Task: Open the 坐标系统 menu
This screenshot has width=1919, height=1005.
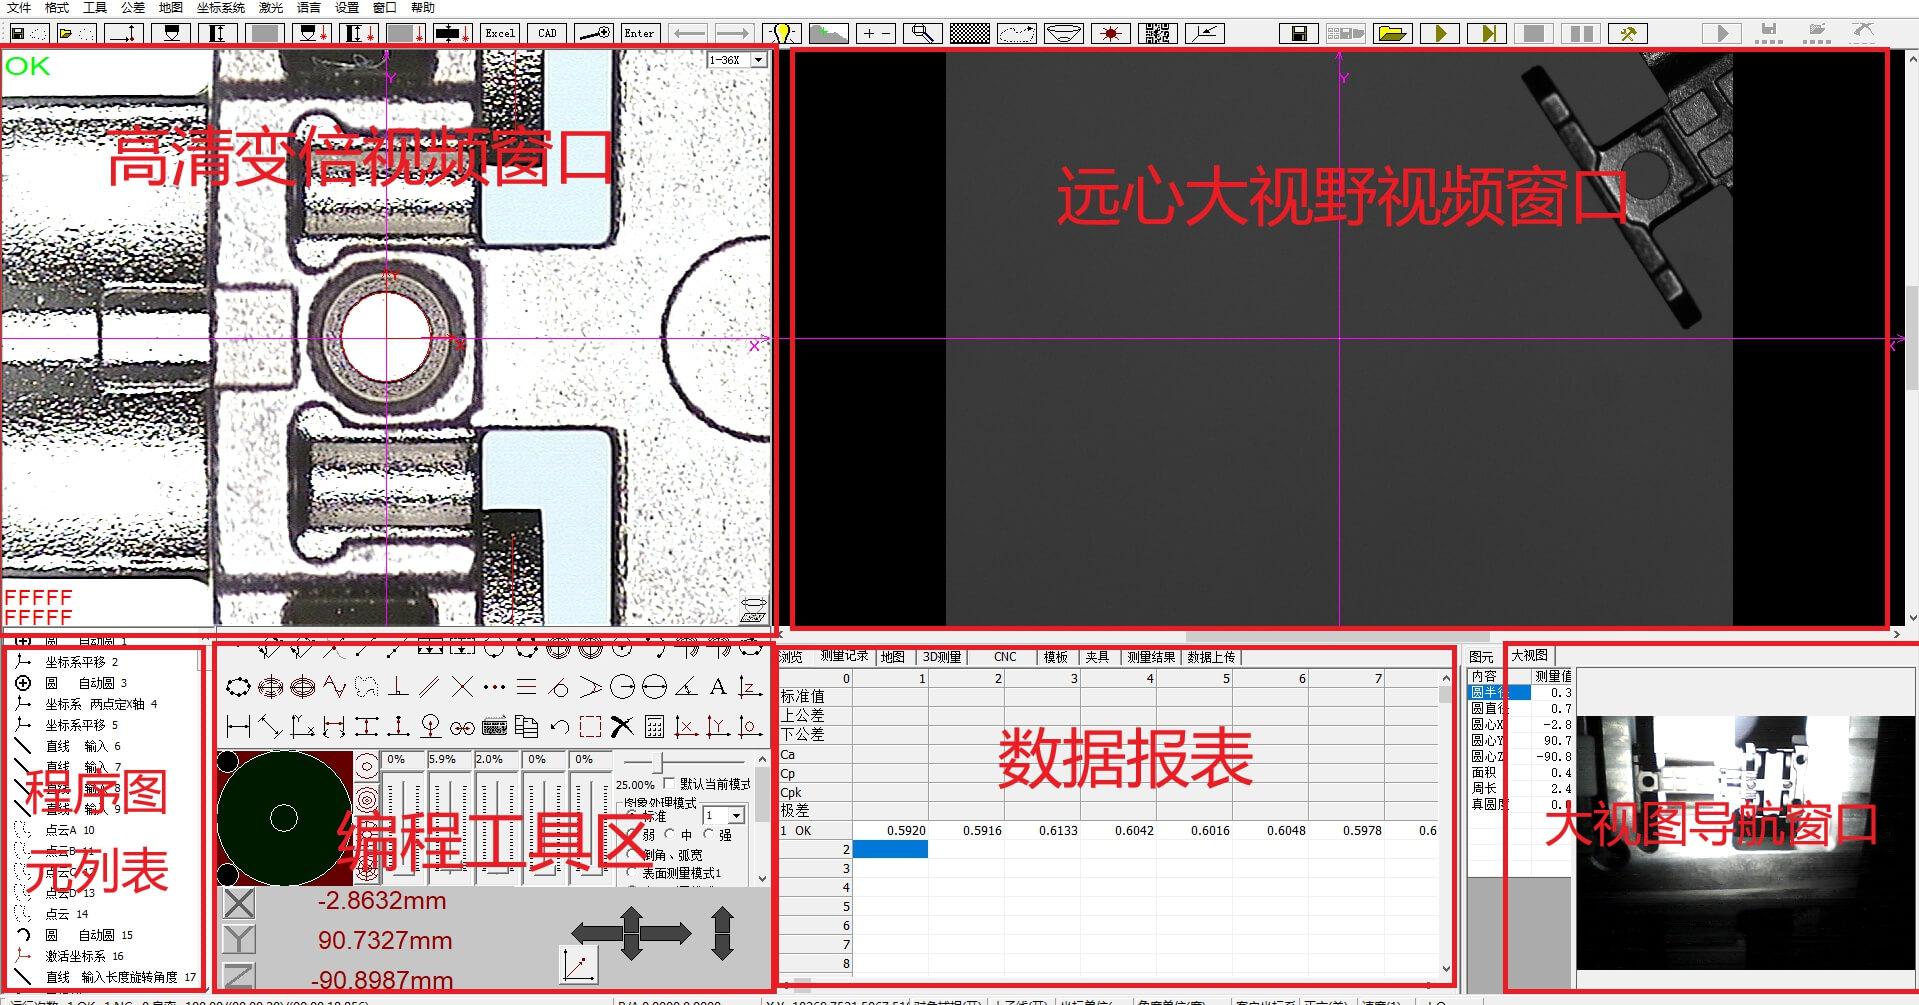Action: [220, 8]
